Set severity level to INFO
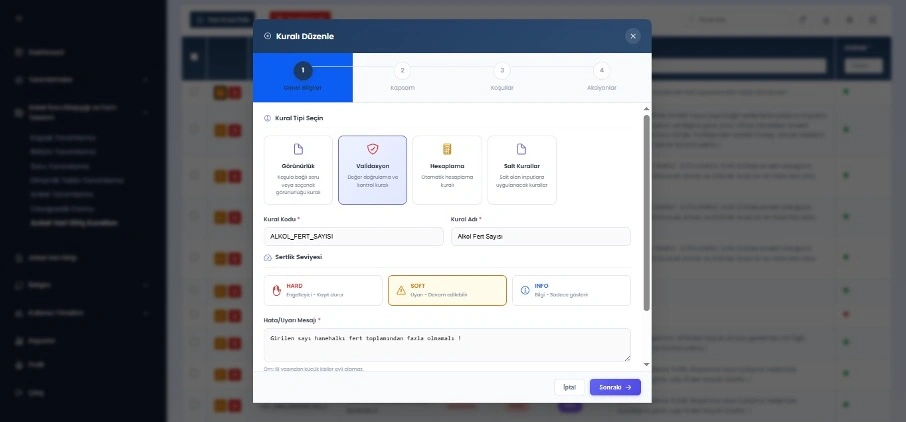The width and height of the screenshot is (906, 422). [x=571, y=290]
